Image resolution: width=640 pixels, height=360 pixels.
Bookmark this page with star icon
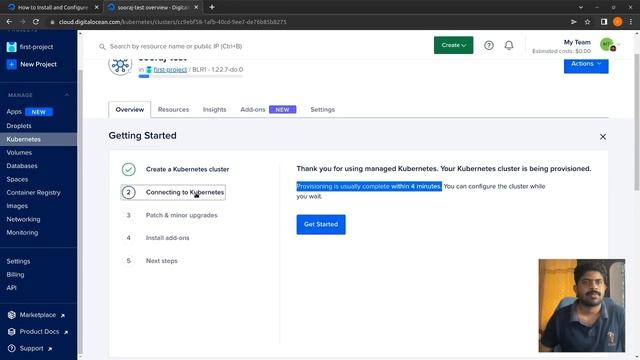click(x=587, y=22)
